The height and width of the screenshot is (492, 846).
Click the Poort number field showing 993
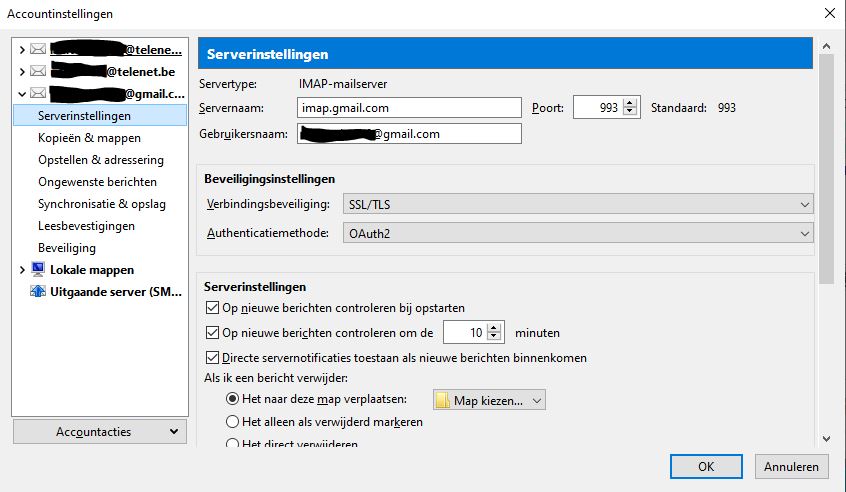click(598, 107)
